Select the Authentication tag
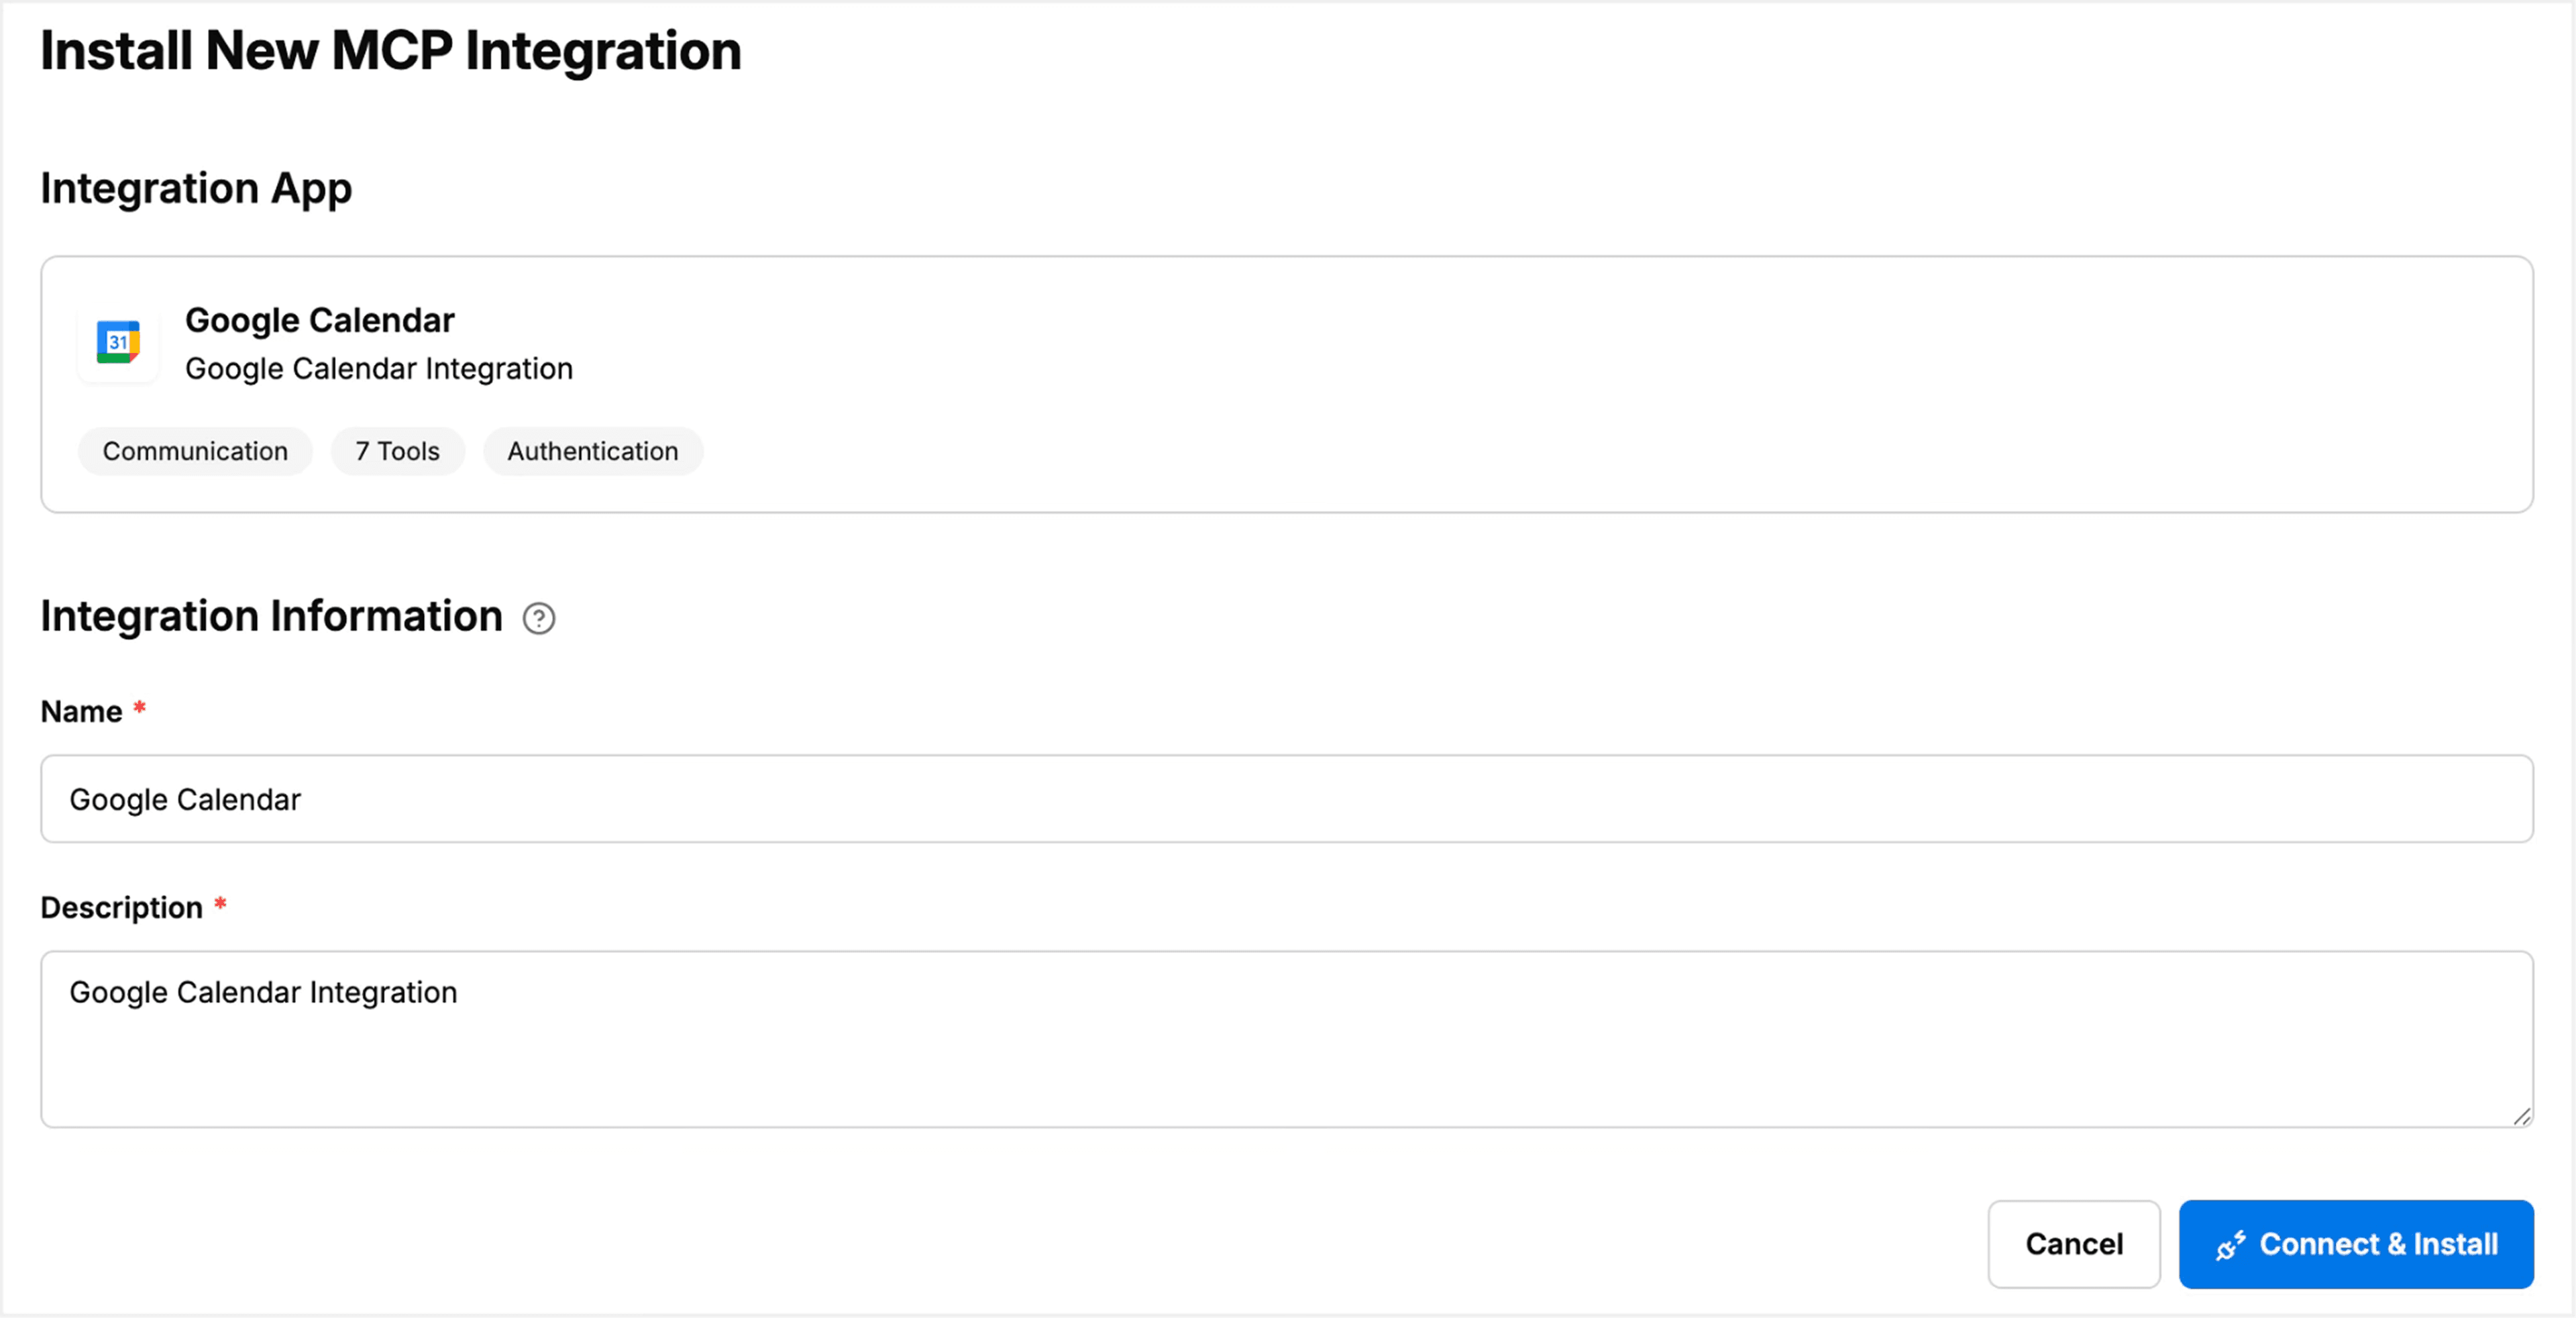 [592, 451]
